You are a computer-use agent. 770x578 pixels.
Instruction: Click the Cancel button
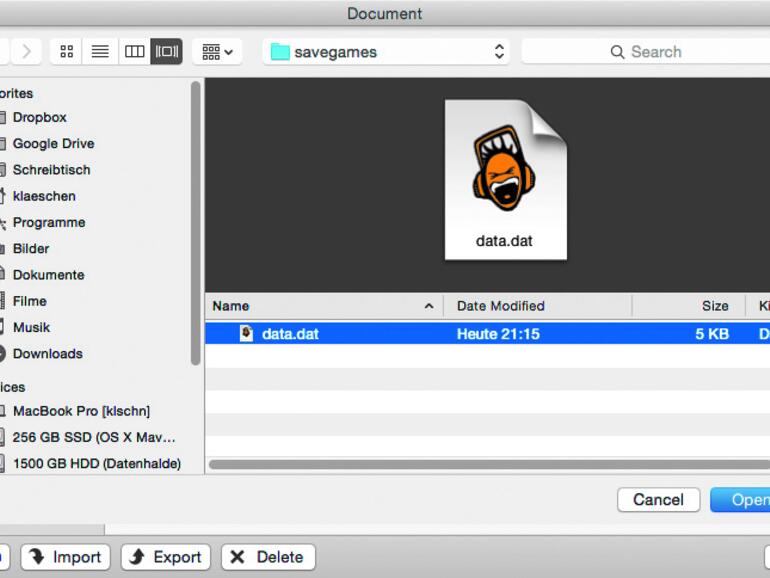(658, 499)
